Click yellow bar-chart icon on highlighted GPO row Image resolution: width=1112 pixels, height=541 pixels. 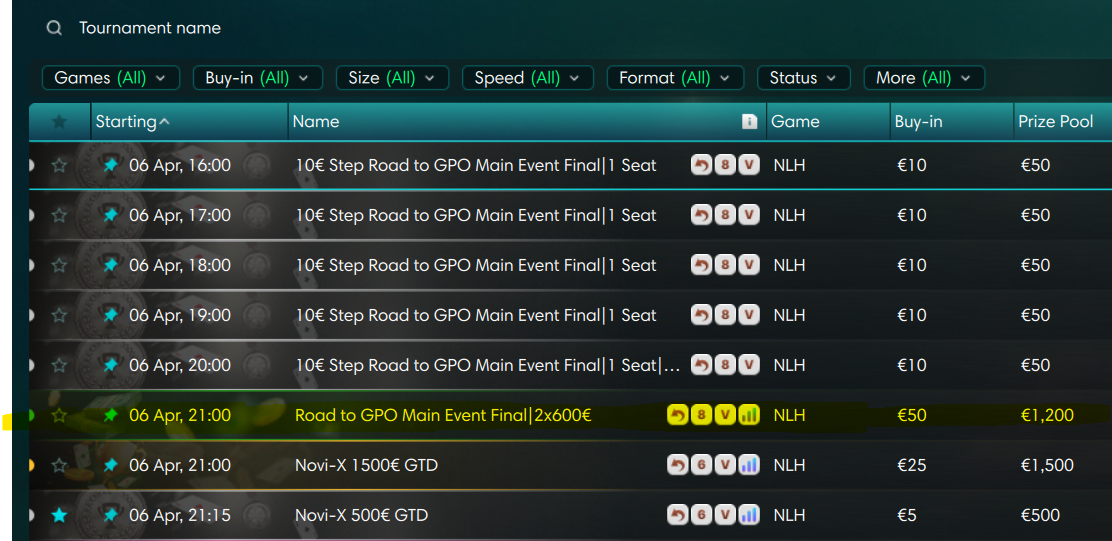(x=749, y=415)
